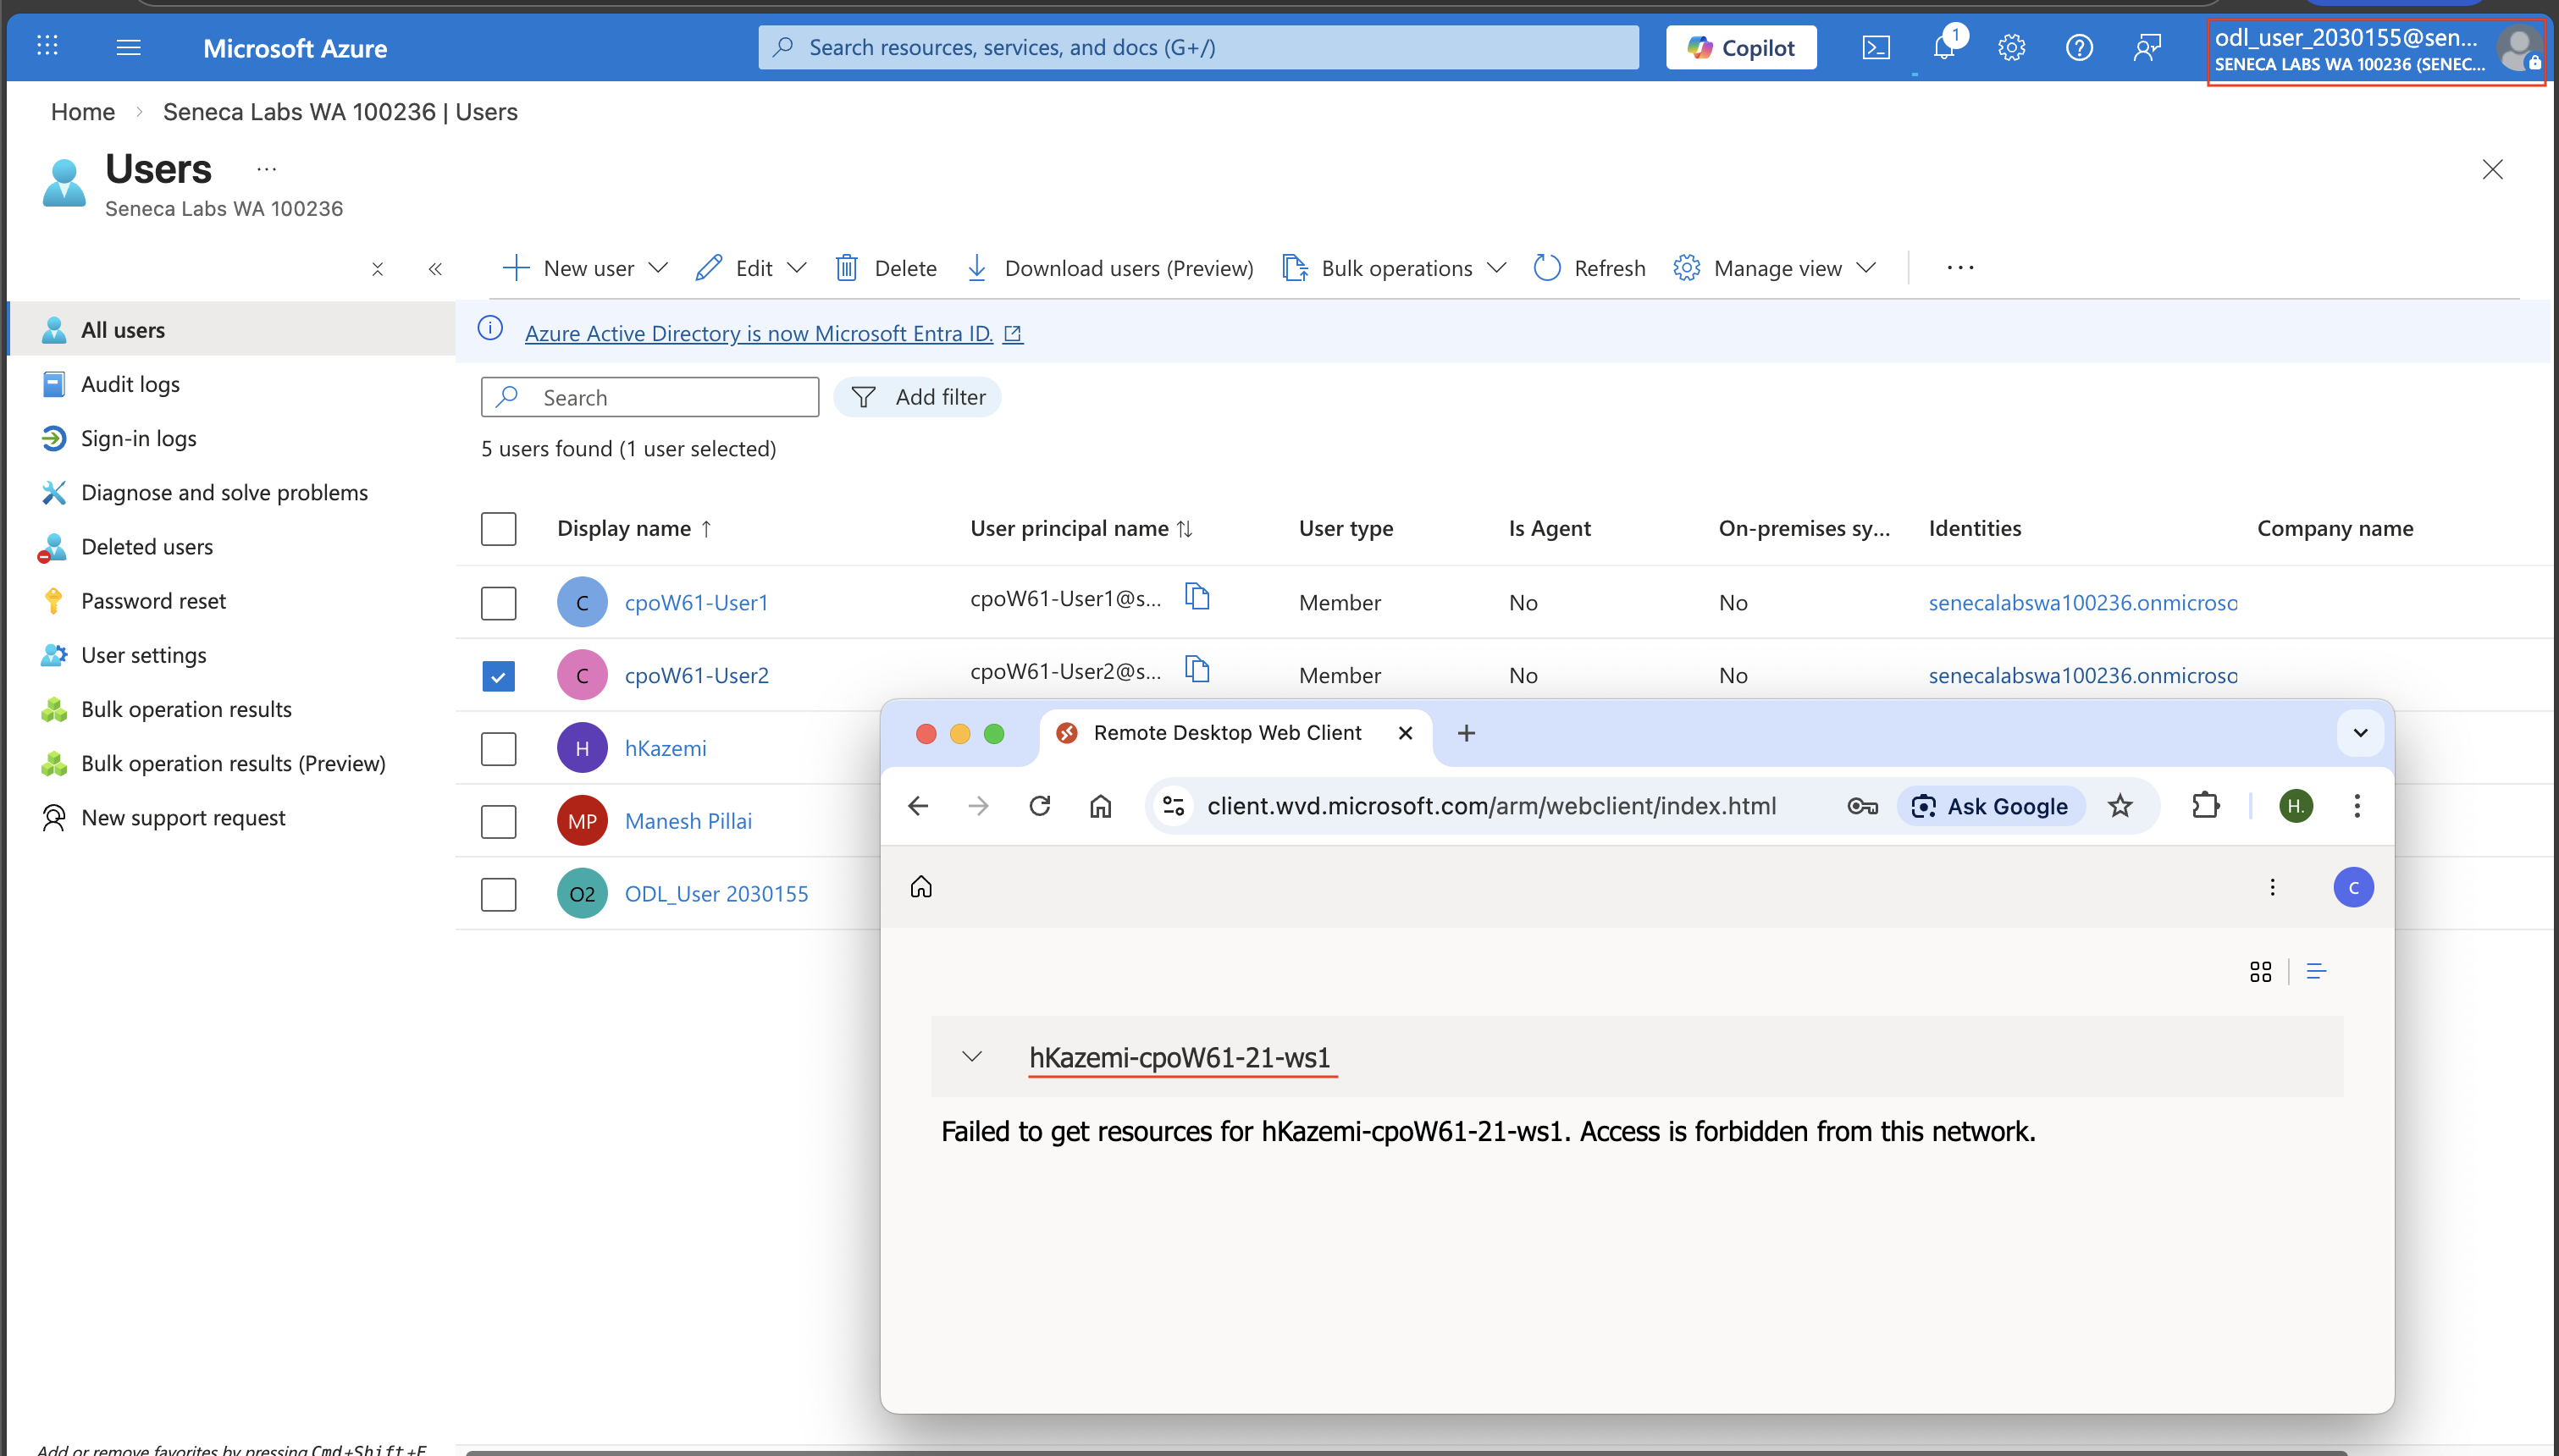Viewport: 2559px width, 1456px height.
Task: Check the ODL_User 2030155 row checkbox
Action: [x=498, y=894]
